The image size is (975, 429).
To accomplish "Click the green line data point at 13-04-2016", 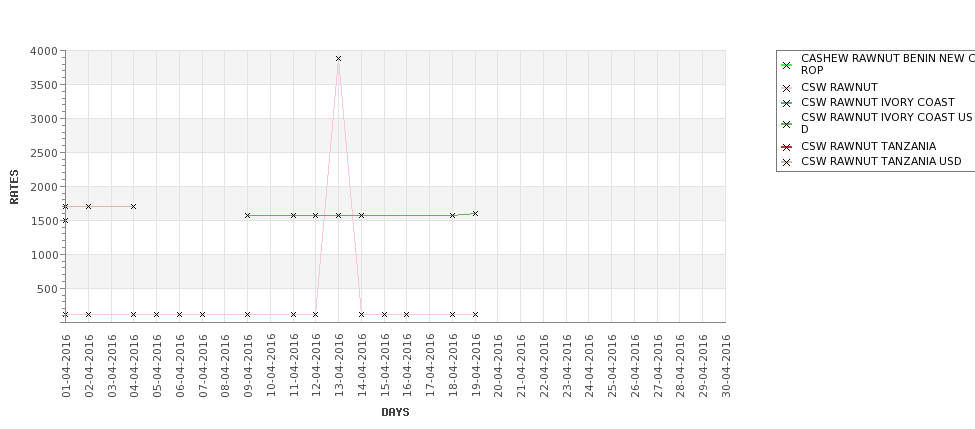I will pyautogui.click(x=338, y=215).
